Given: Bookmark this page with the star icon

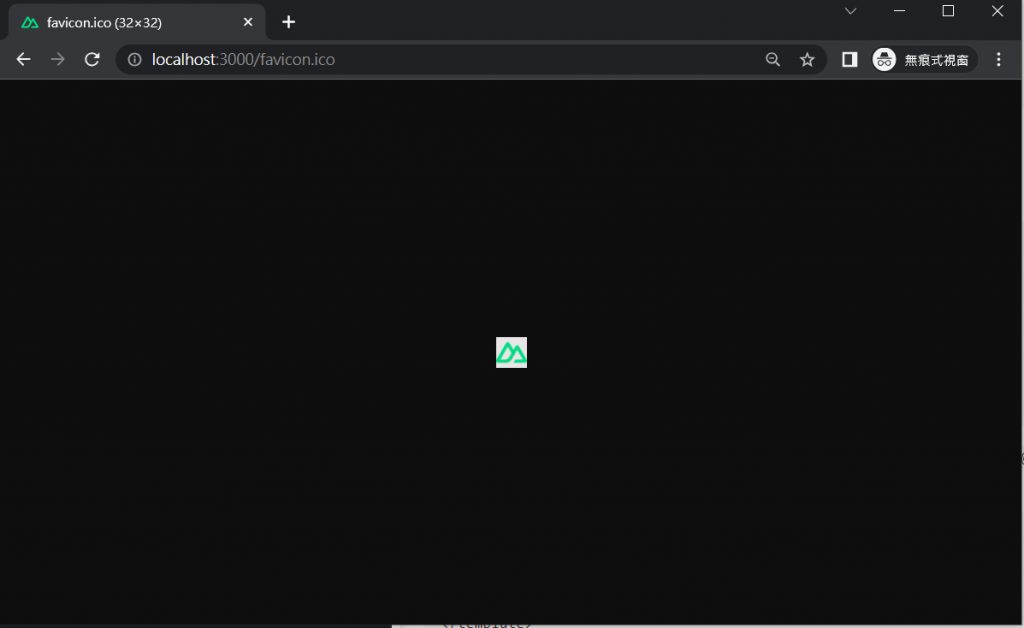Looking at the screenshot, I should click(x=807, y=59).
